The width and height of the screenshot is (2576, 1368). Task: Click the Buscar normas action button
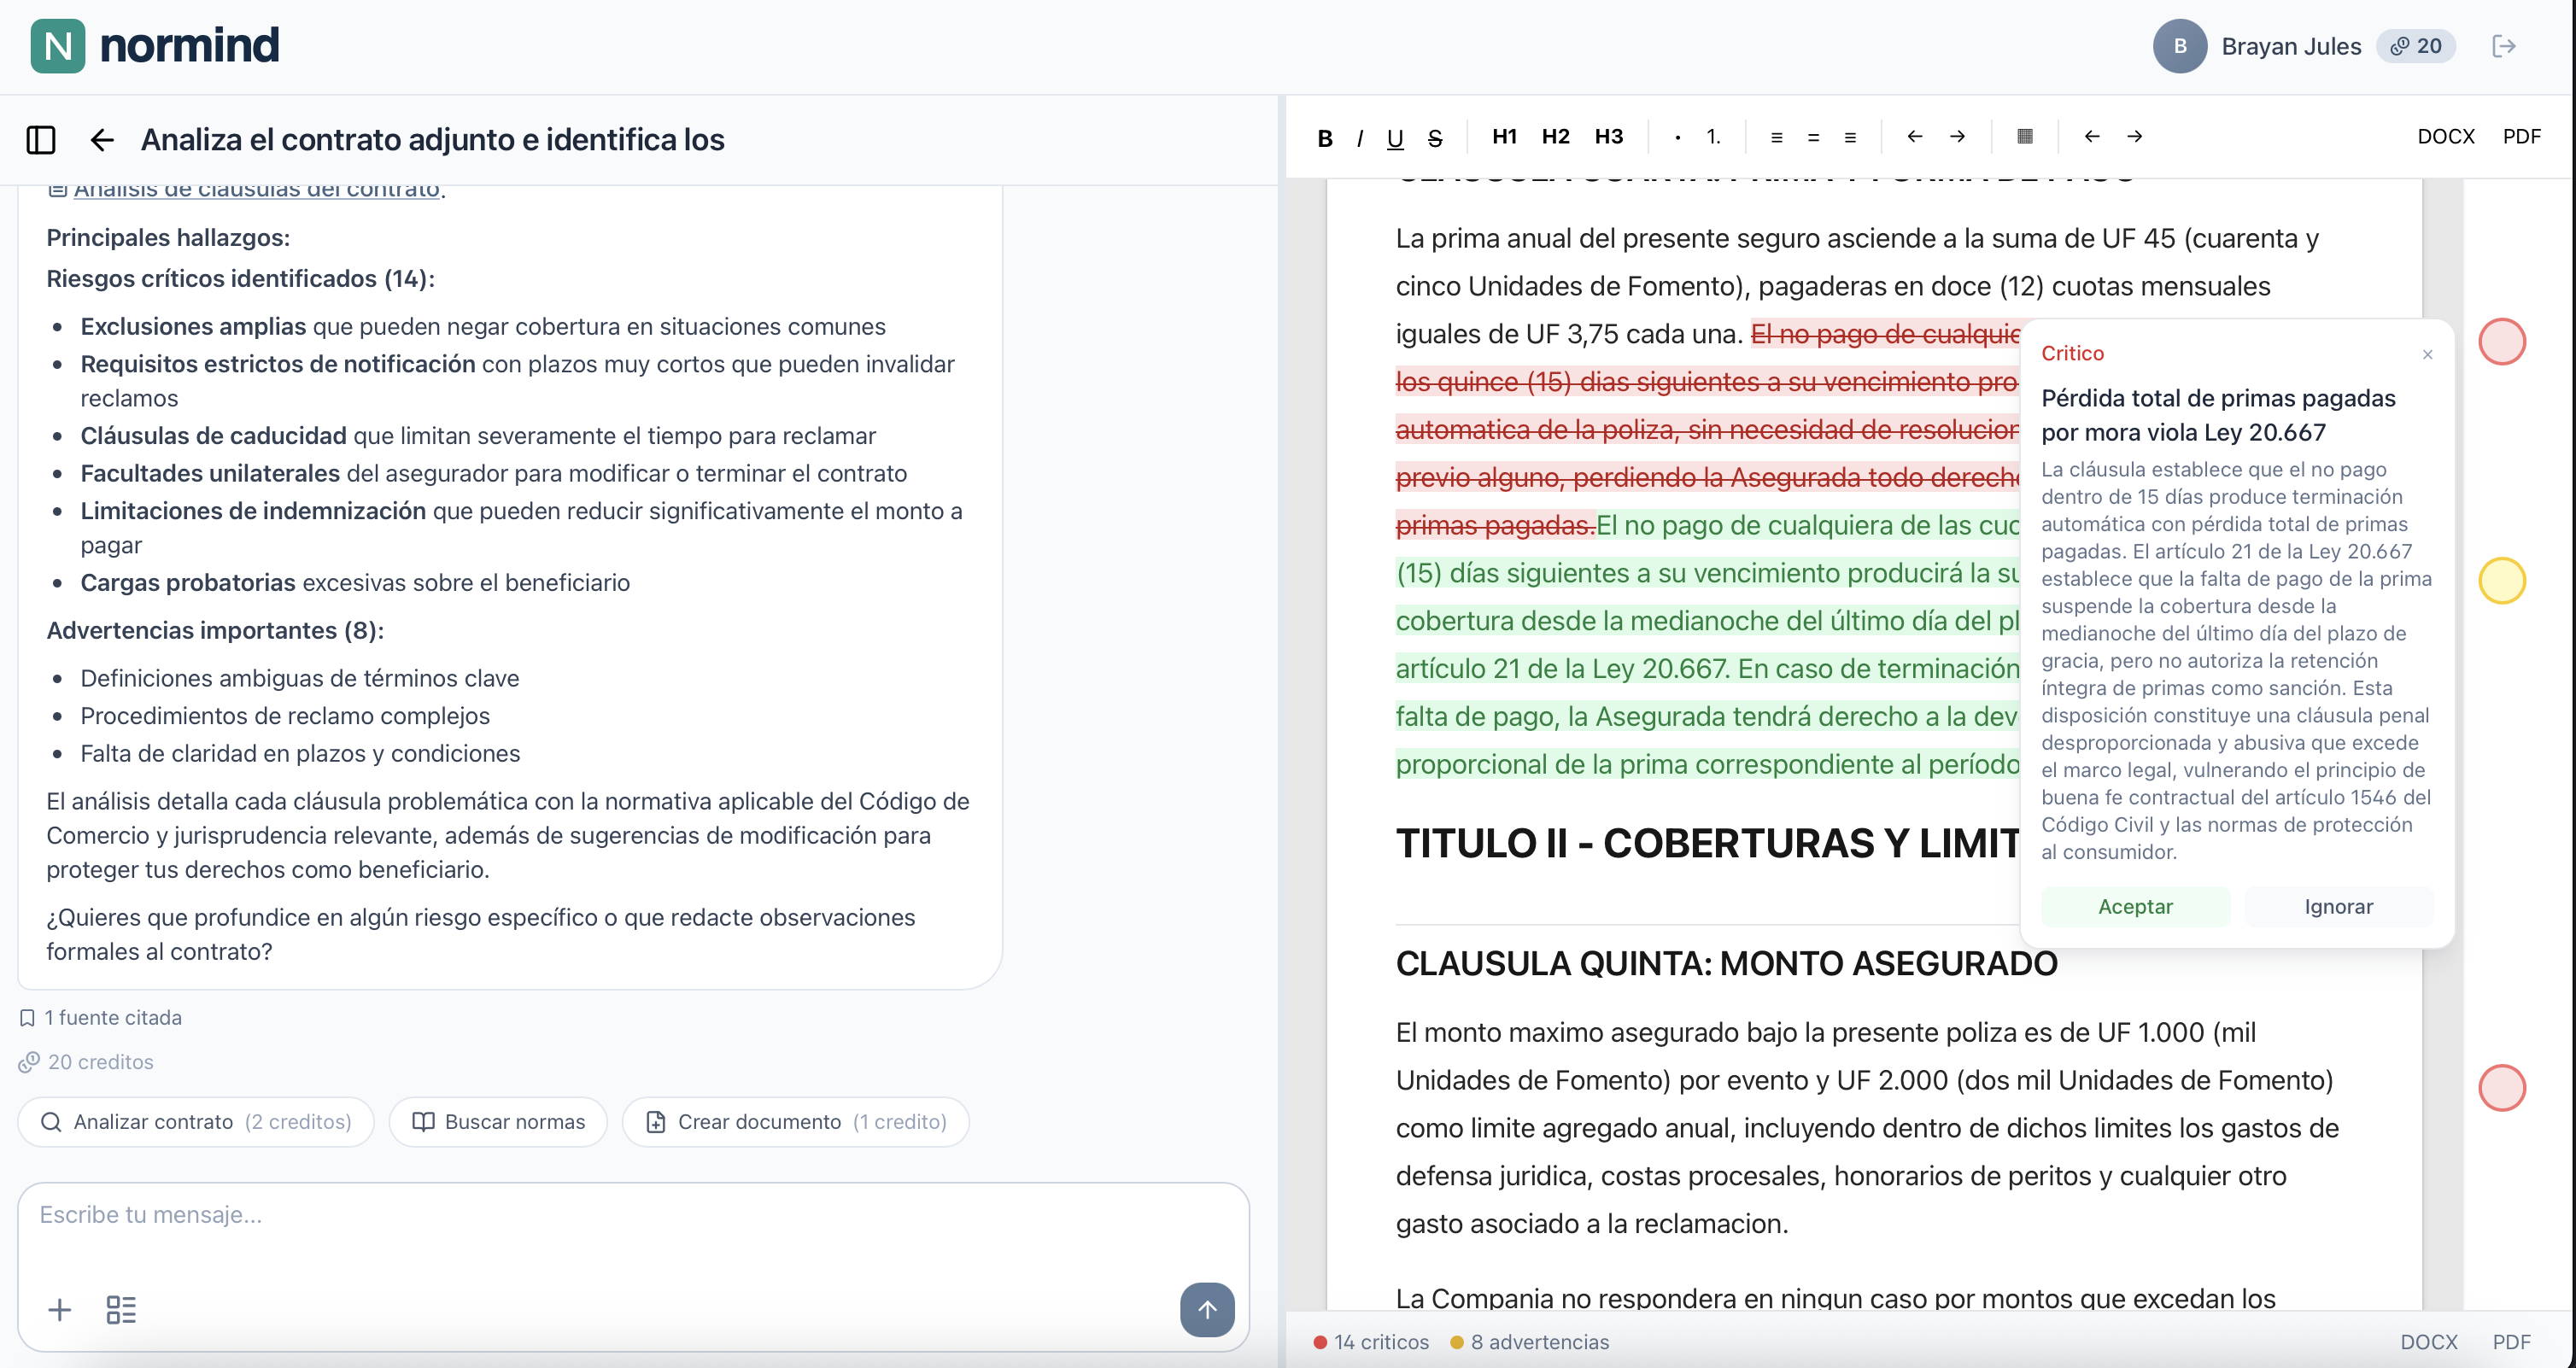pyautogui.click(x=498, y=1122)
